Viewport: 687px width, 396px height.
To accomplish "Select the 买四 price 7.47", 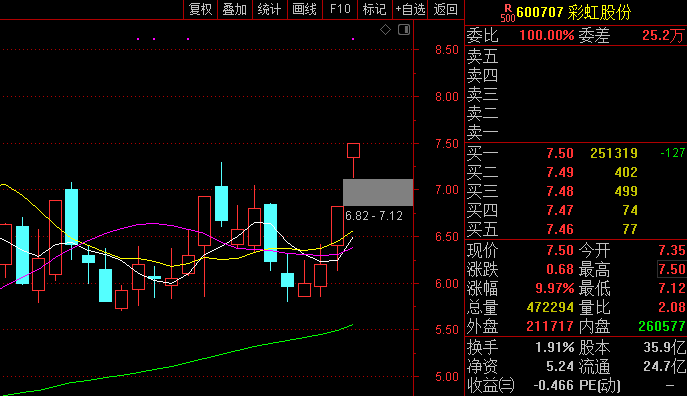I will point(560,211).
